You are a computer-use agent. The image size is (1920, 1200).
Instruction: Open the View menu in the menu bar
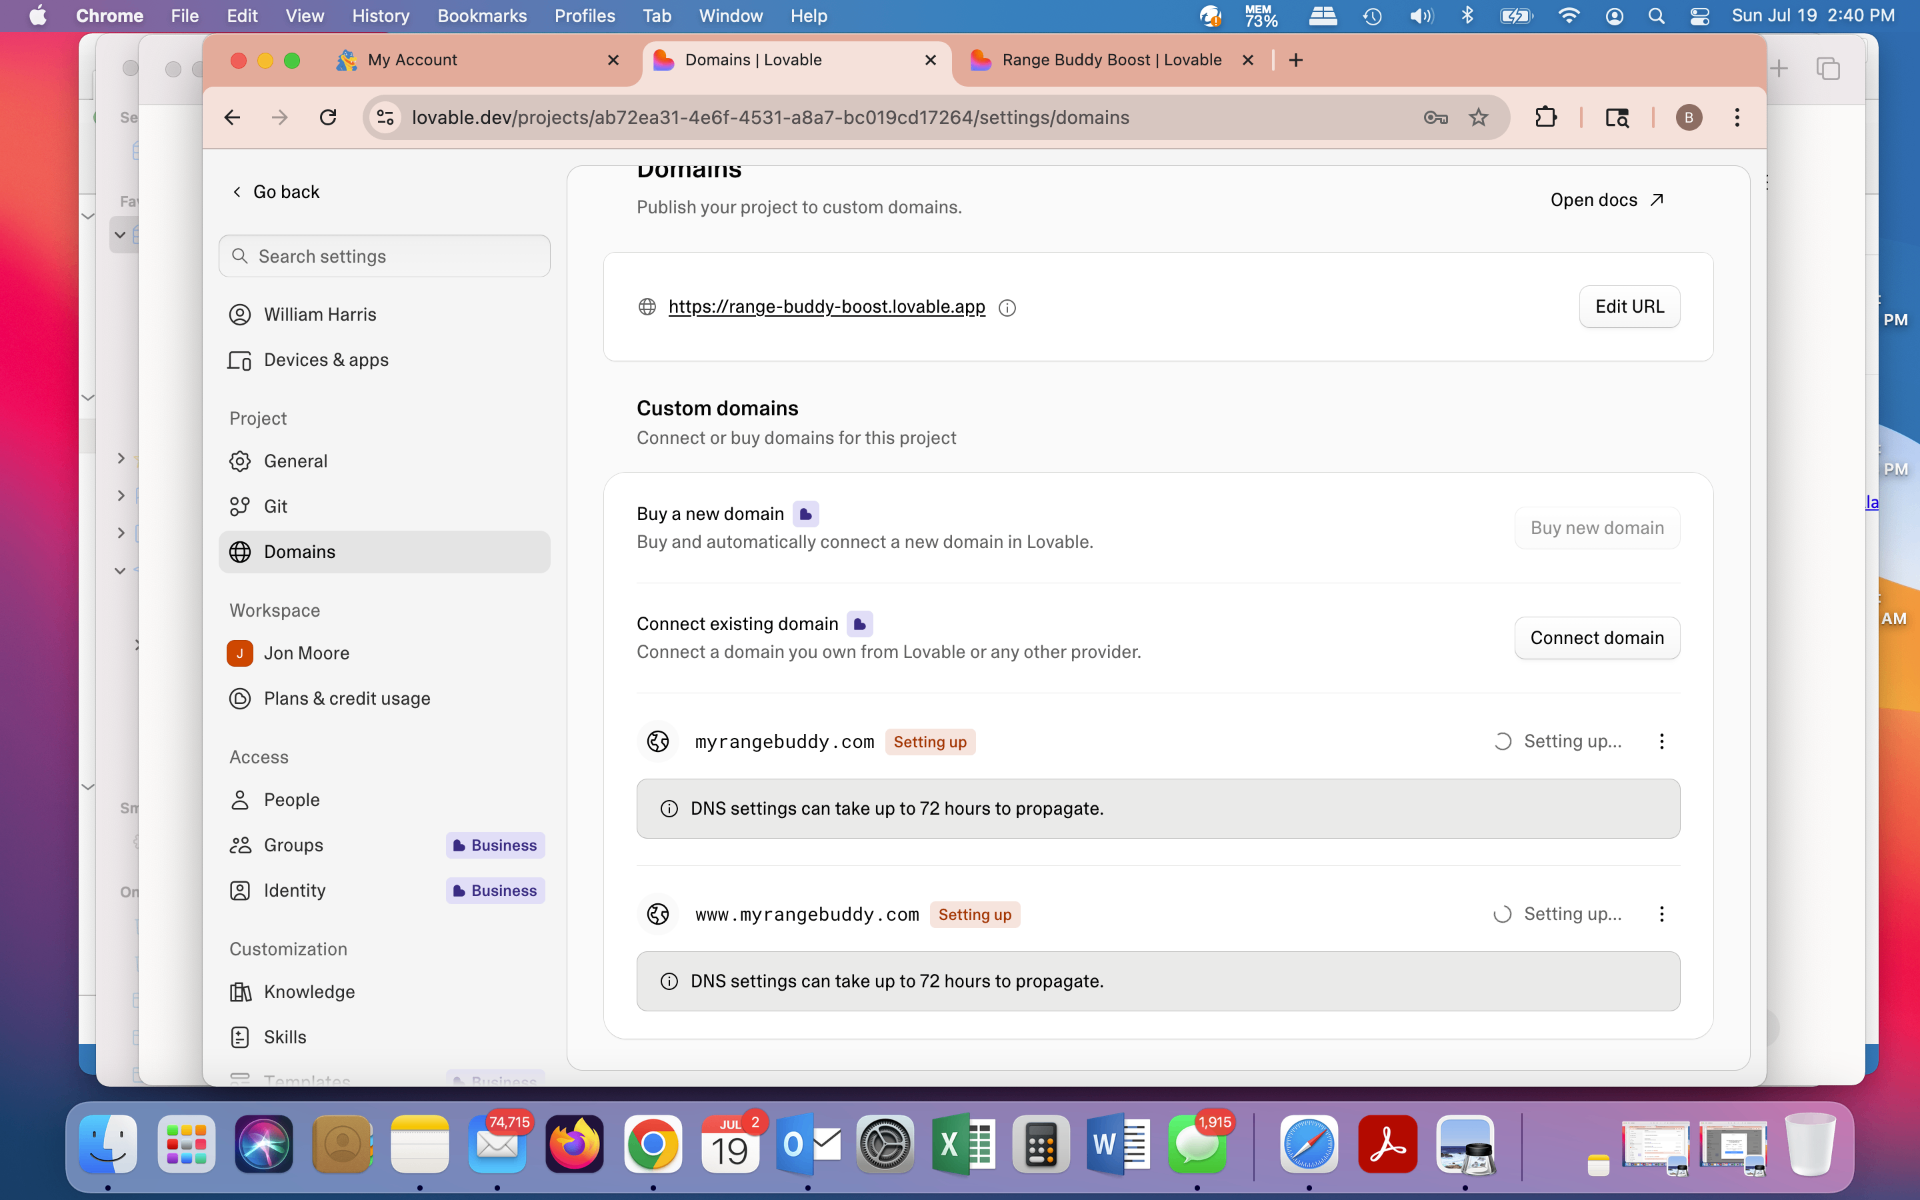click(304, 16)
